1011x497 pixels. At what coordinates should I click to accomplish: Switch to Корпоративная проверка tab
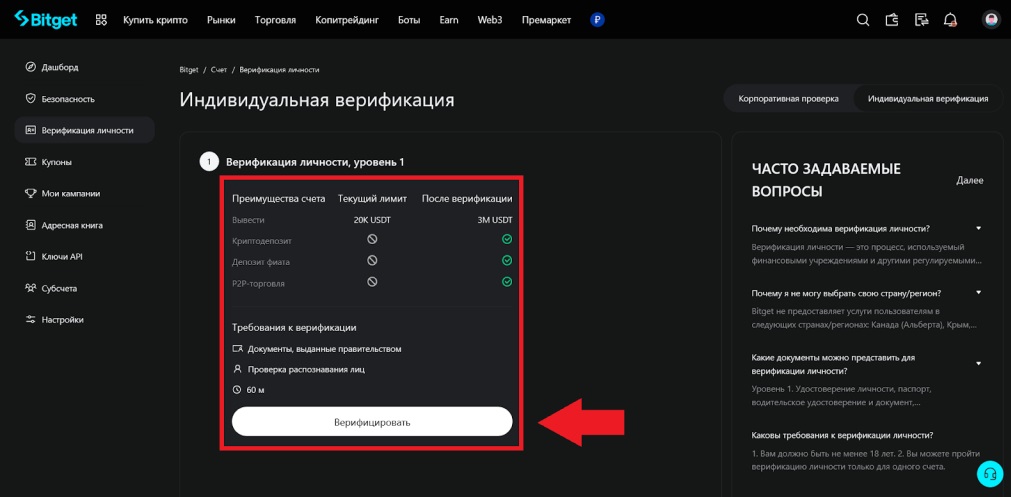(789, 99)
